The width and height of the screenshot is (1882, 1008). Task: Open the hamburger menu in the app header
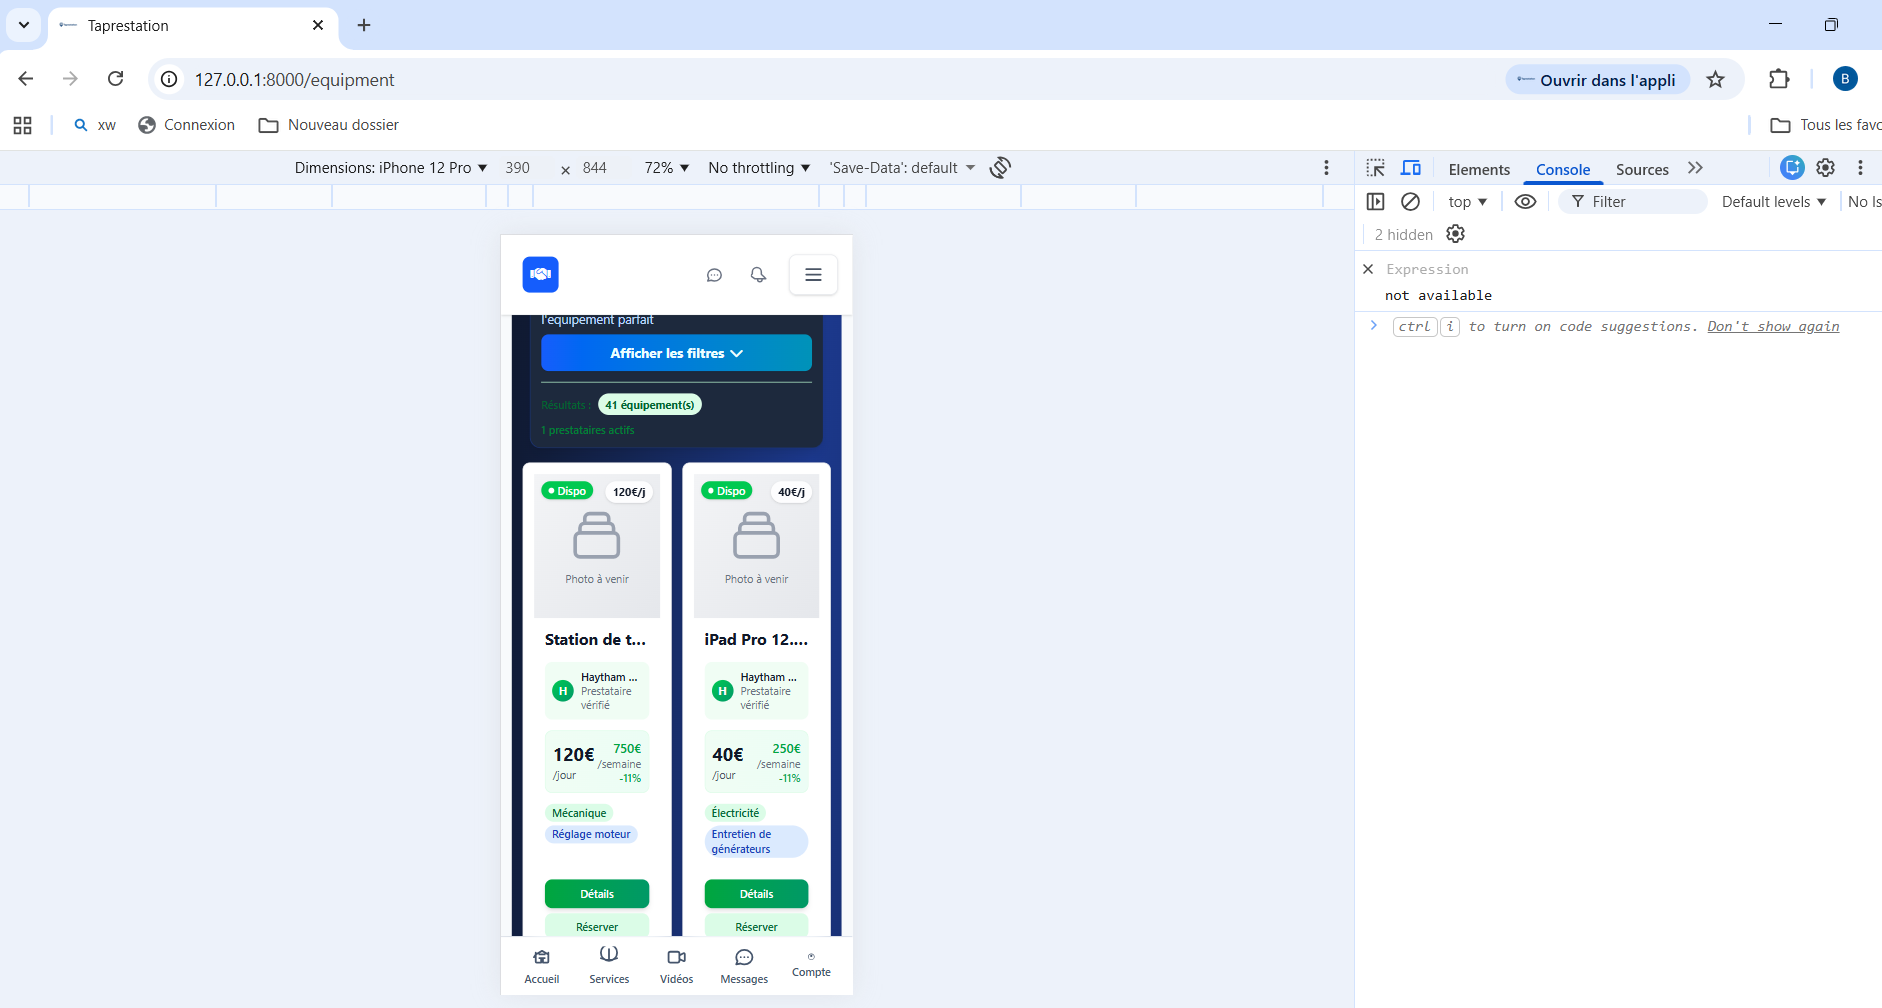[813, 275]
